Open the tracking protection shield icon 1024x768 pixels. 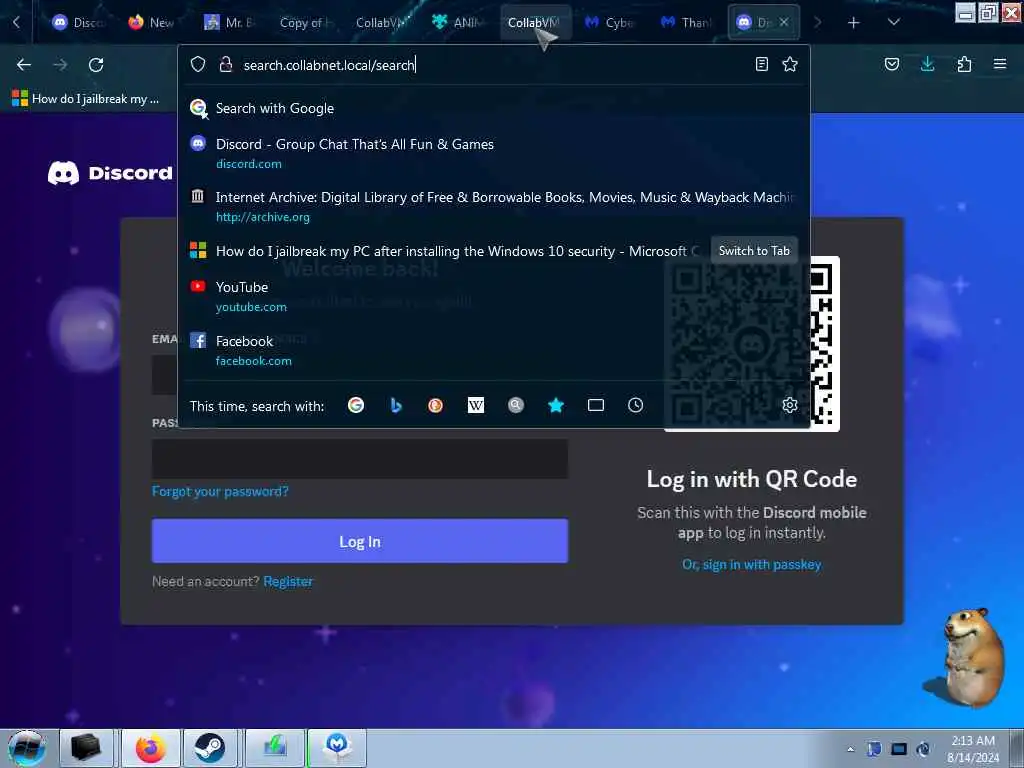click(x=198, y=64)
